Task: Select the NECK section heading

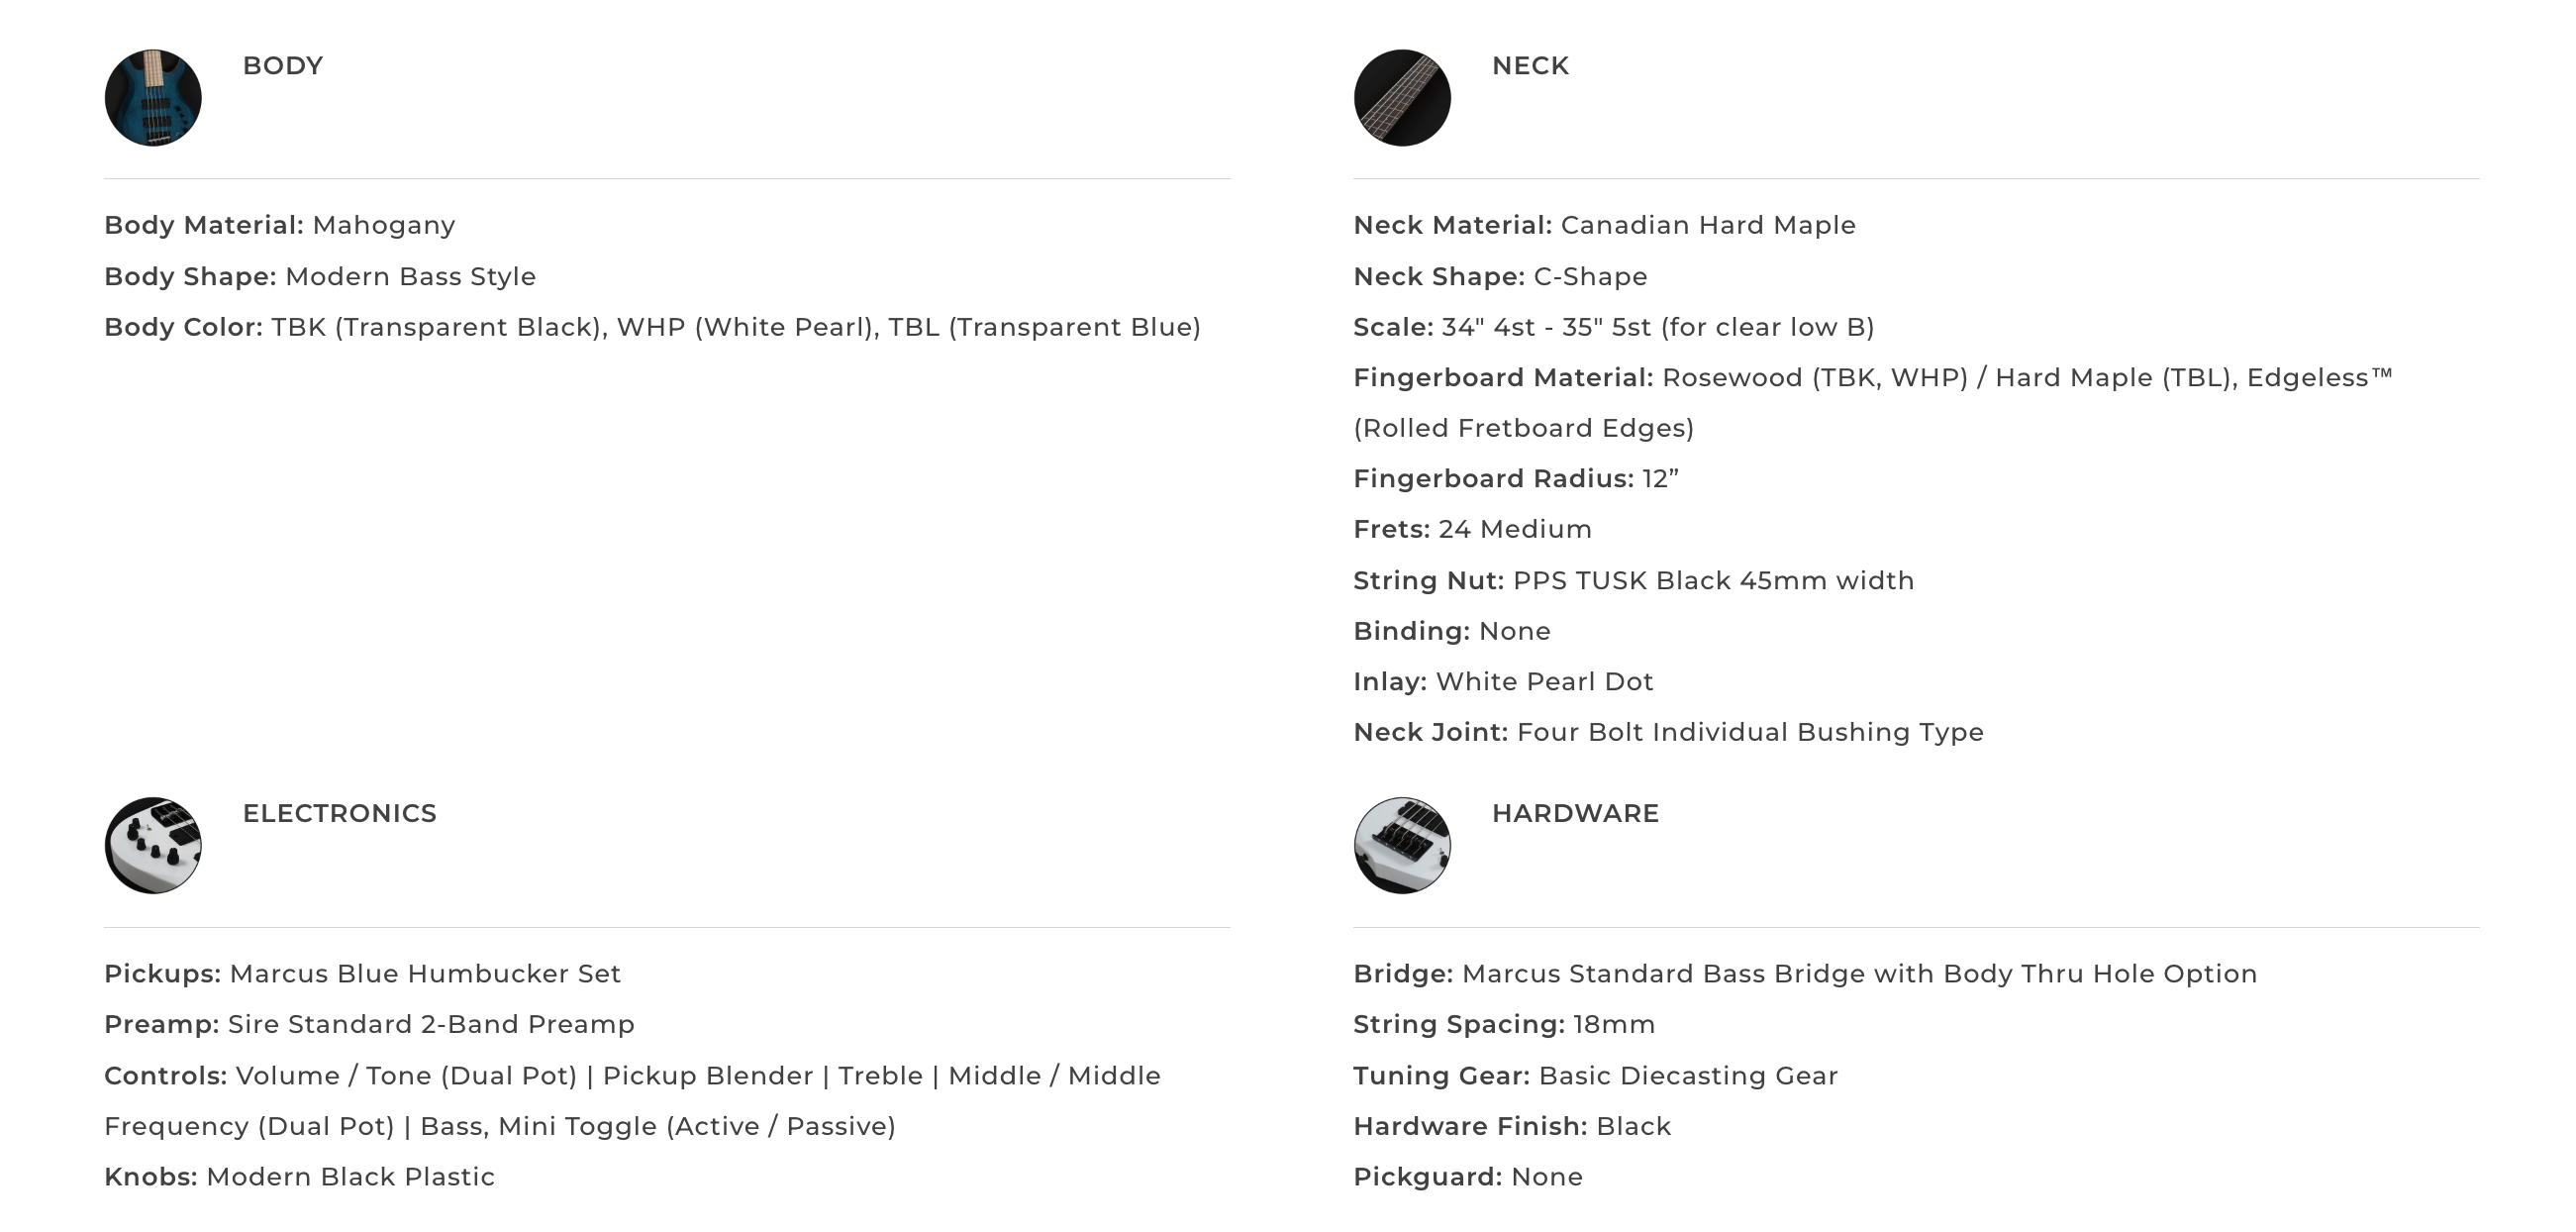Action: pos(1531,66)
